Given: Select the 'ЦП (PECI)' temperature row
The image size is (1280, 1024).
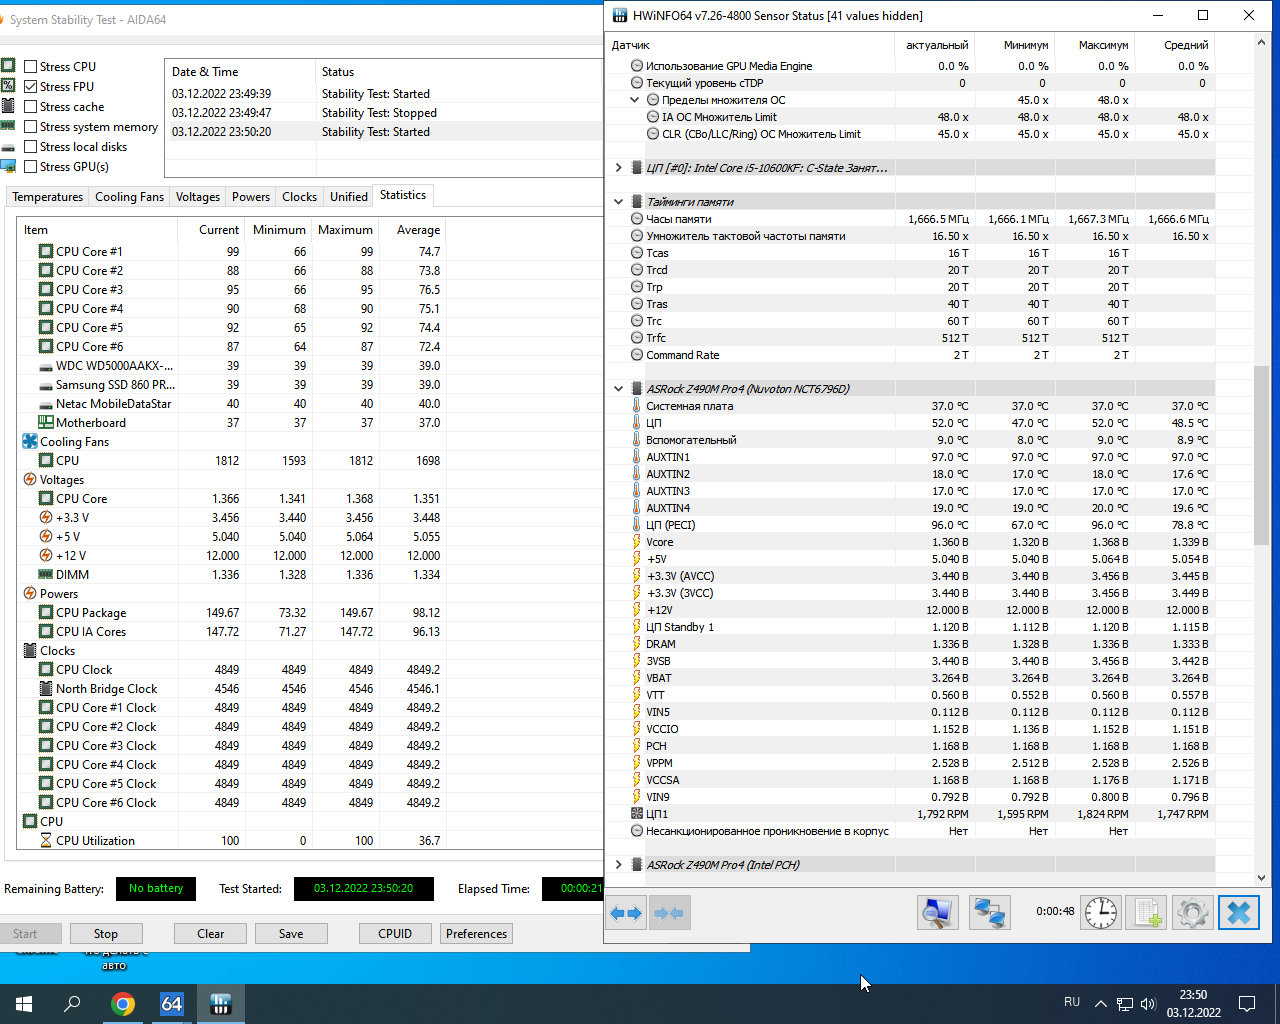Looking at the screenshot, I should tap(911, 525).
